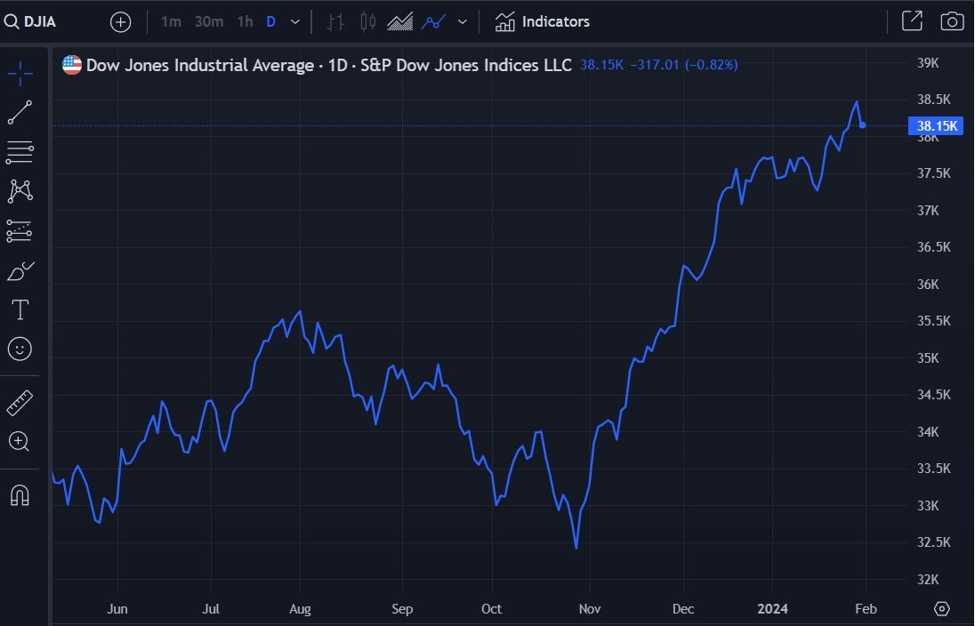Viewport: 975px width, 626px height.
Task: Select the 30m timeframe
Action: coord(208,21)
